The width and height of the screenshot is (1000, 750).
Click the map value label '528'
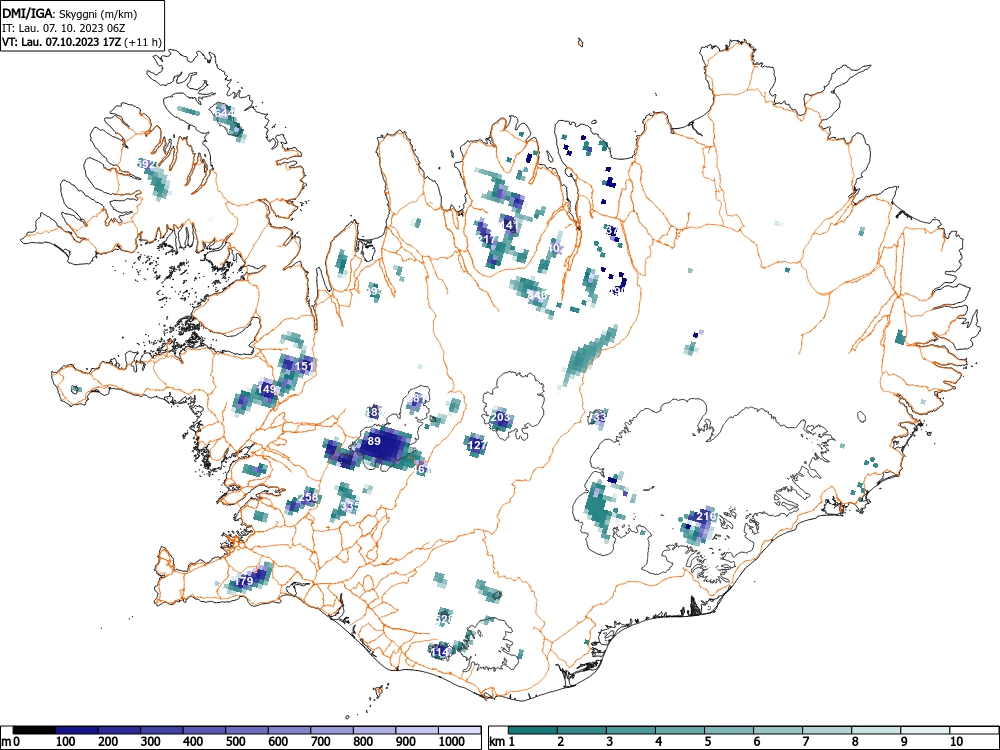click(x=444, y=619)
